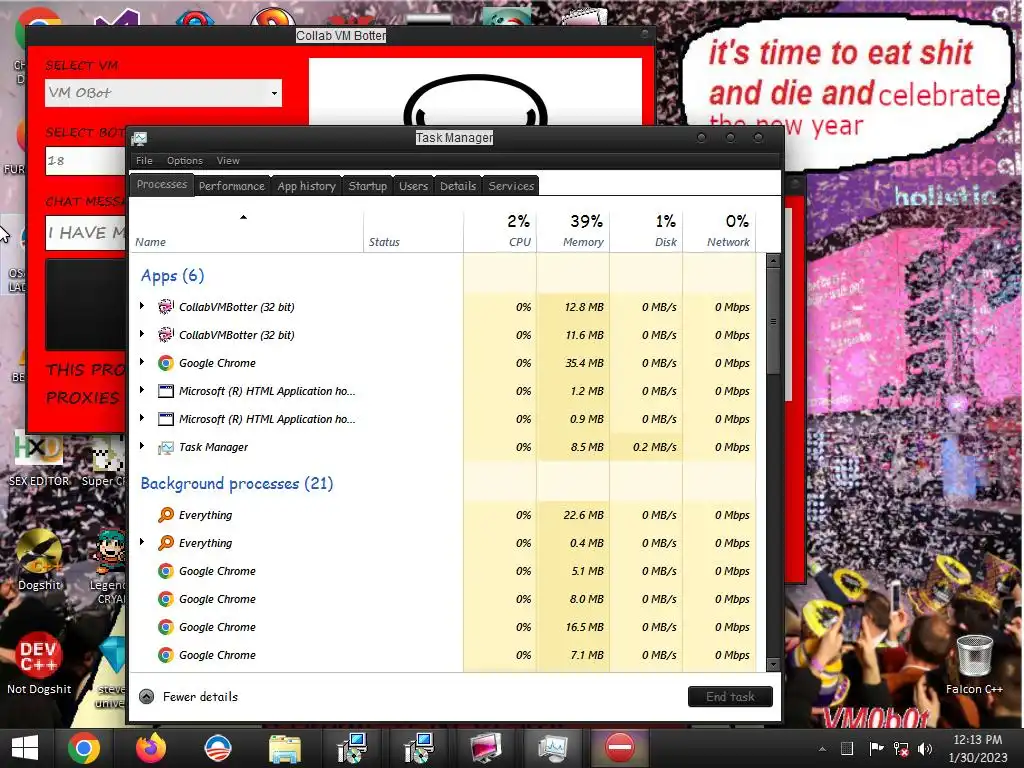Click Chrome icon in the 35.4 MB row

(166, 363)
